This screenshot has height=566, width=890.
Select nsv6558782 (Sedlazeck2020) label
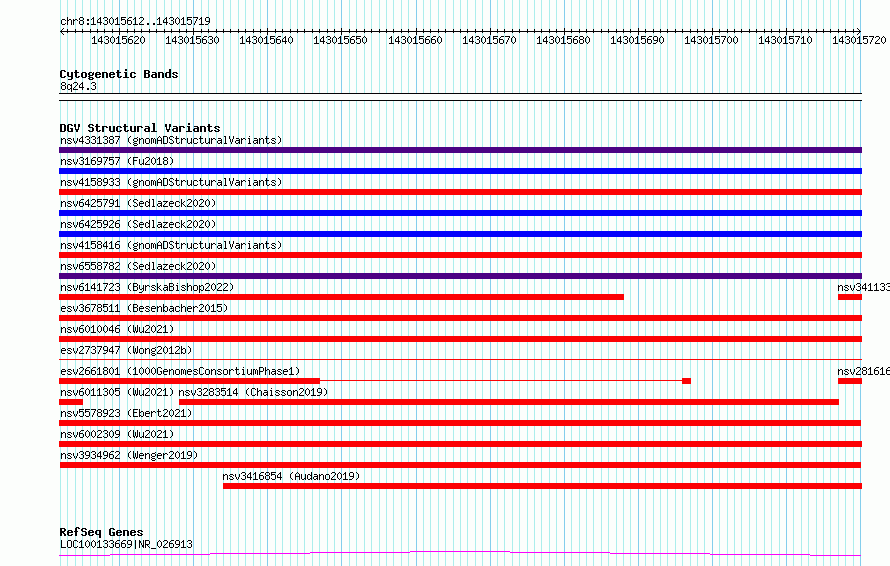[138, 266]
